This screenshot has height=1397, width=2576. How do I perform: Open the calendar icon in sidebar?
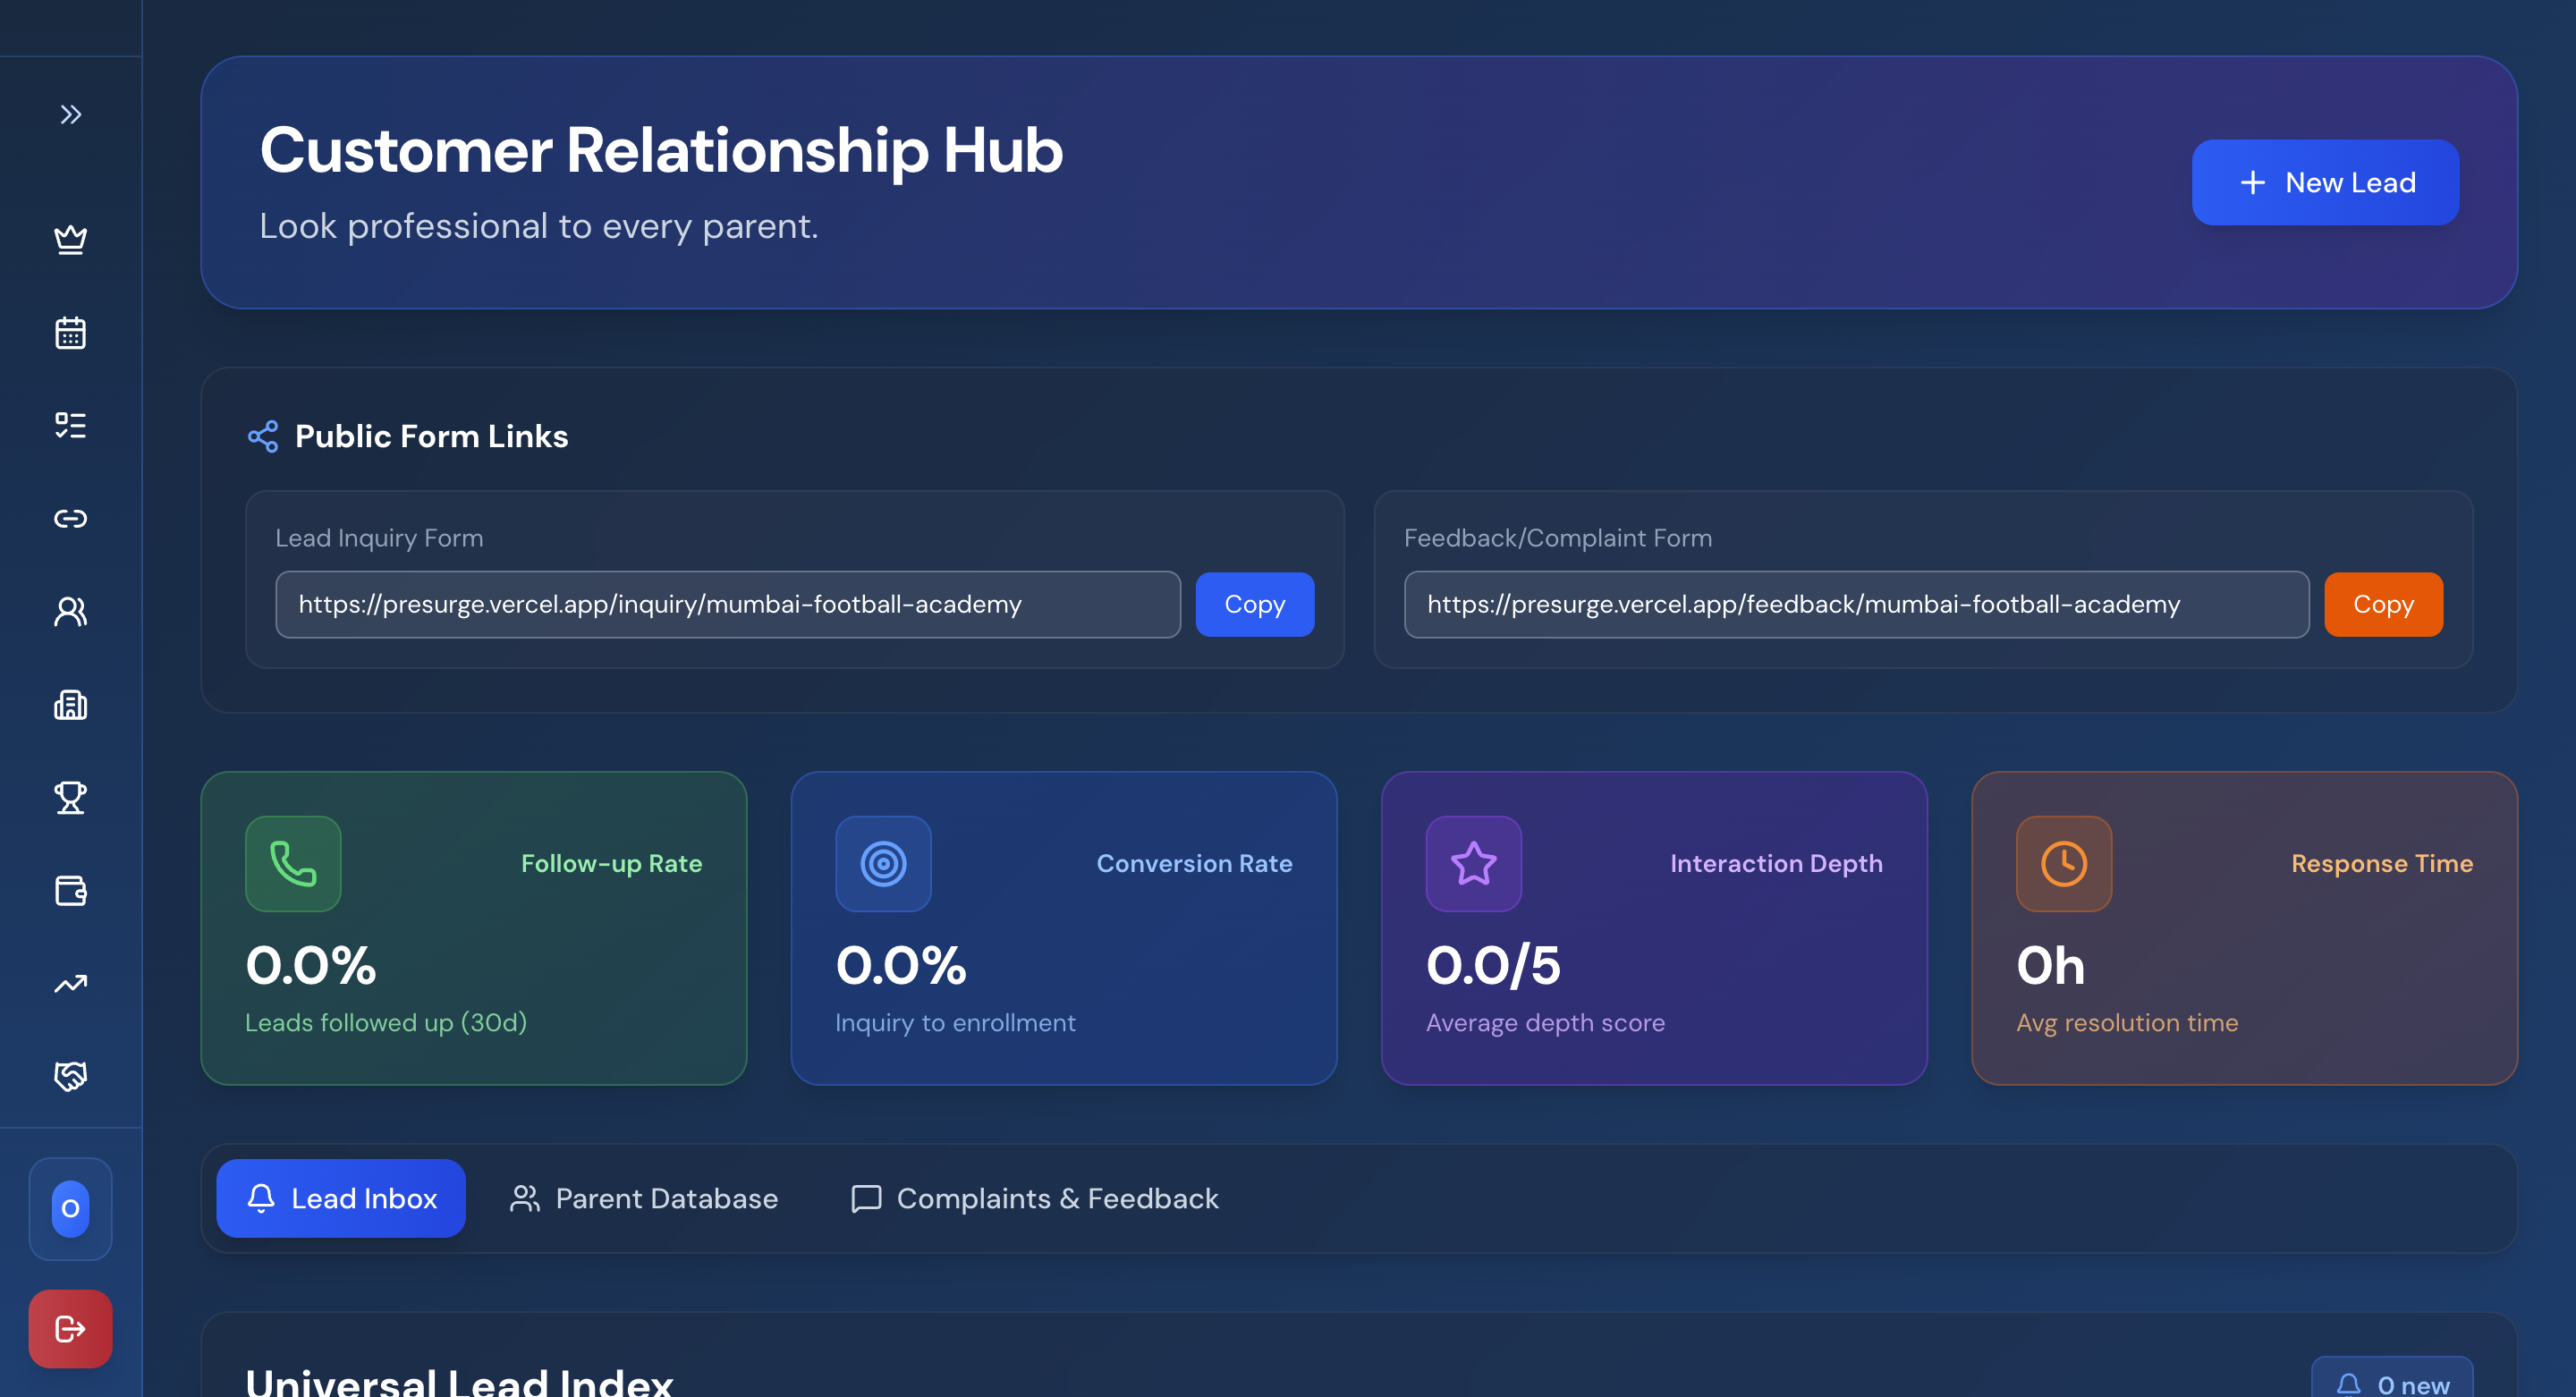click(x=70, y=333)
